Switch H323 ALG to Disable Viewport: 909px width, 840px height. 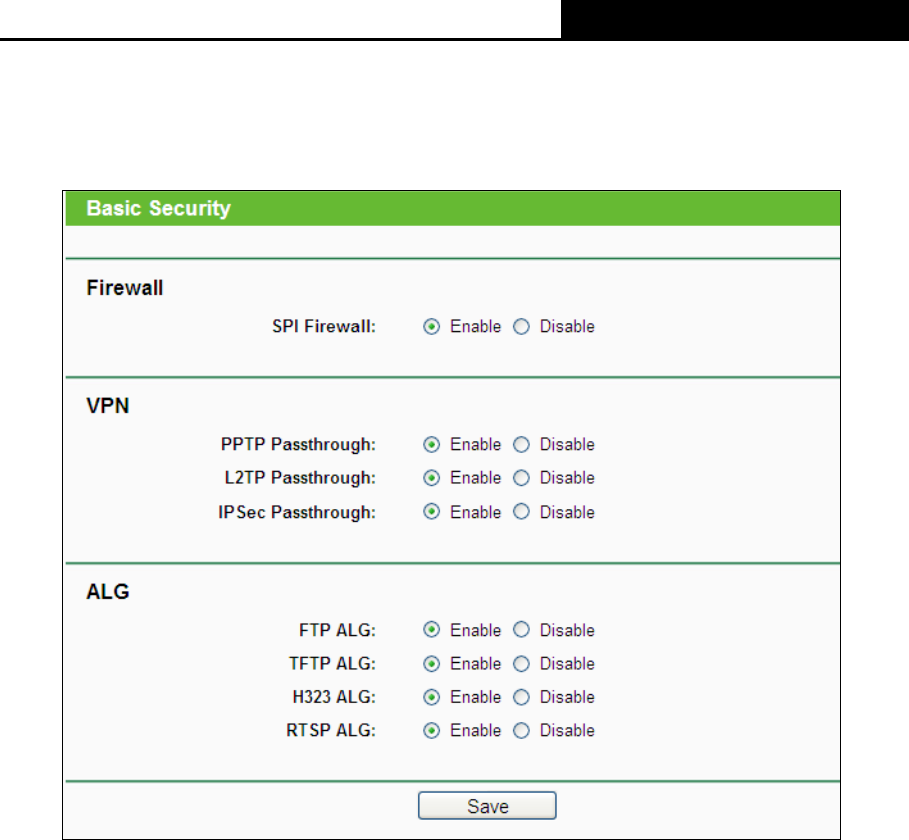pyautogui.click(x=521, y=697)
